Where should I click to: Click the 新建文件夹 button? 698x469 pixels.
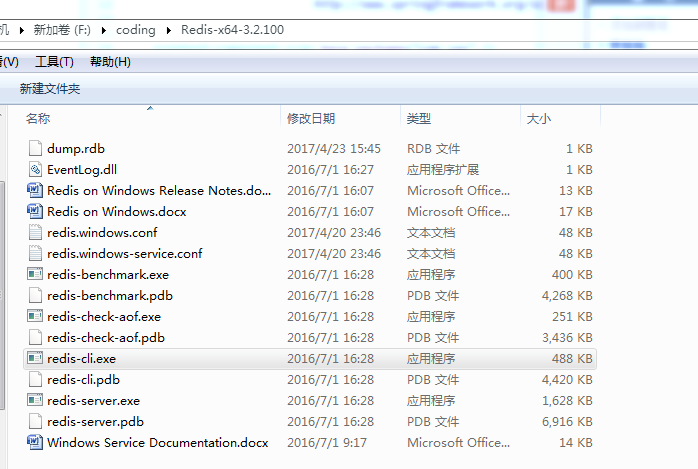(50, 89)
